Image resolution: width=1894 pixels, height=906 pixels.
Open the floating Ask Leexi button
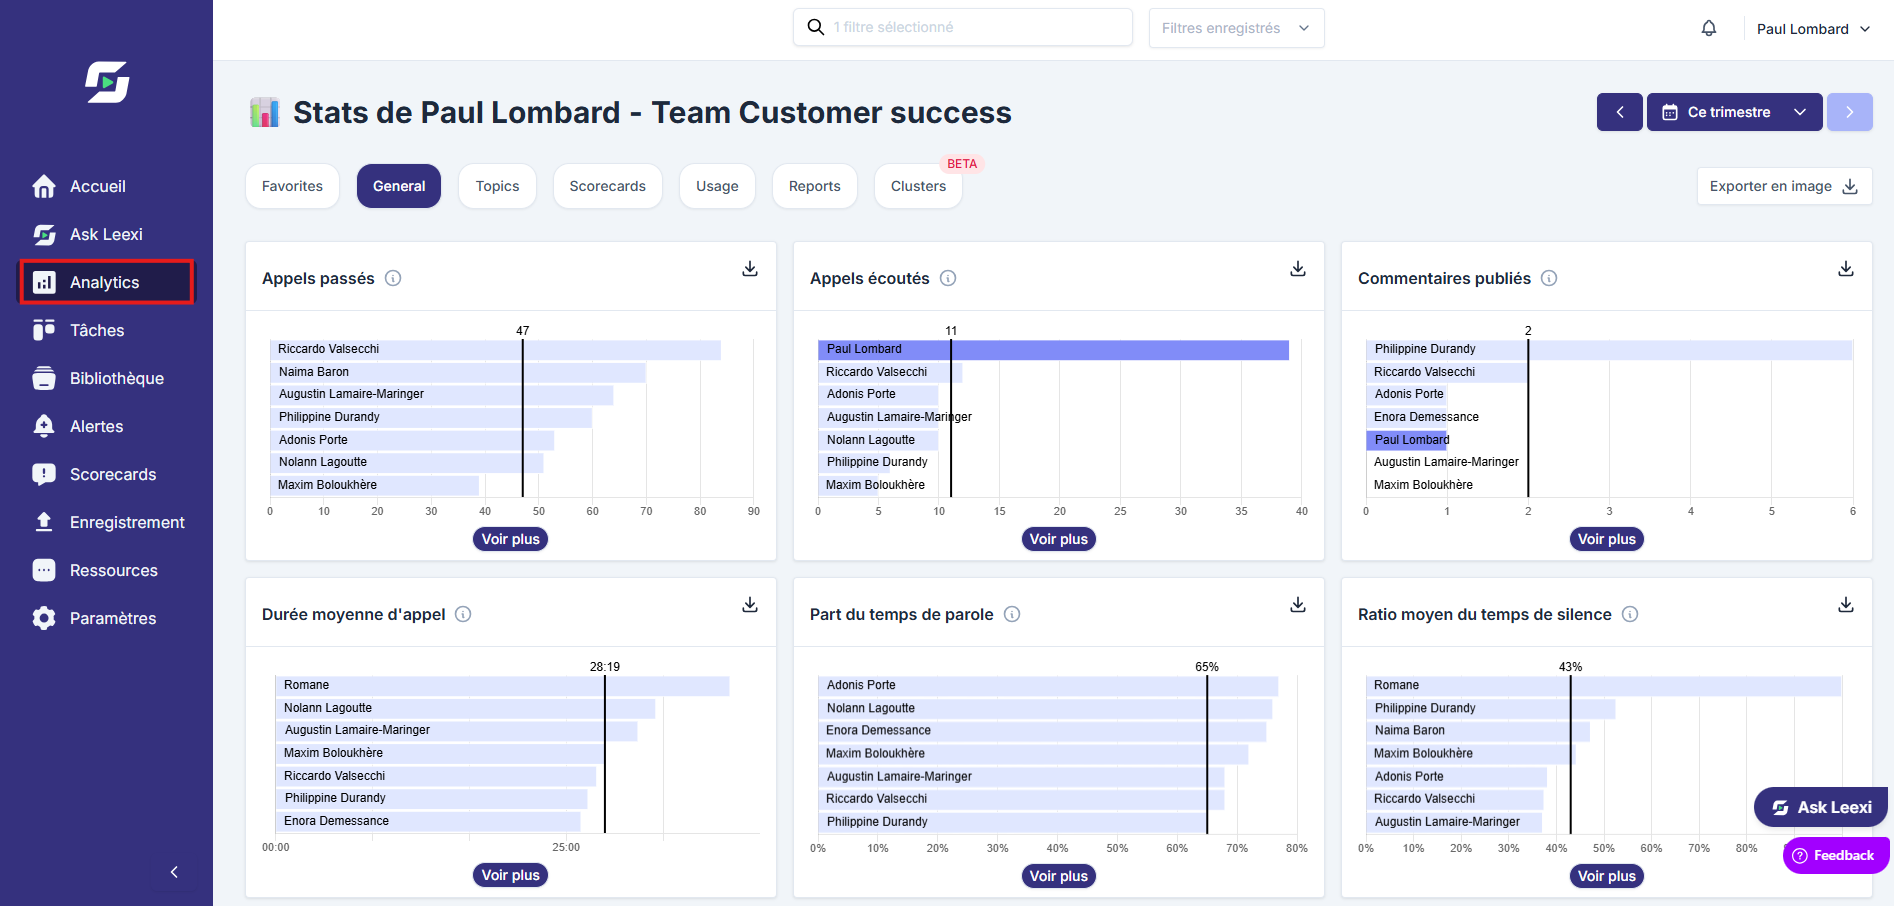tap(1821, 807)
